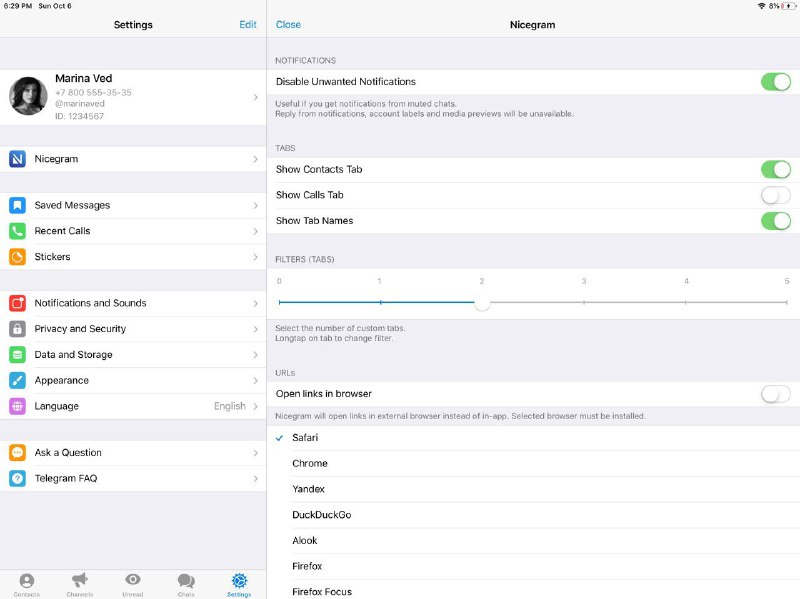This screenshot has height=599, width=800.
Task: Open the Nicegram row chevron
Action: (x=256, y=159)
